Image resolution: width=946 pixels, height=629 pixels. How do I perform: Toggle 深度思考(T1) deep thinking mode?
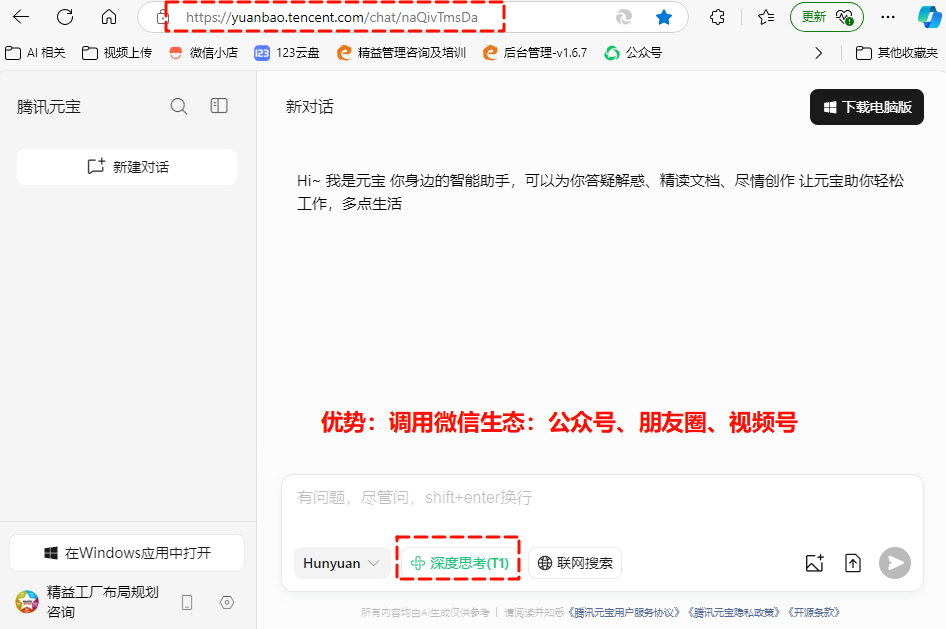point(459,563)
